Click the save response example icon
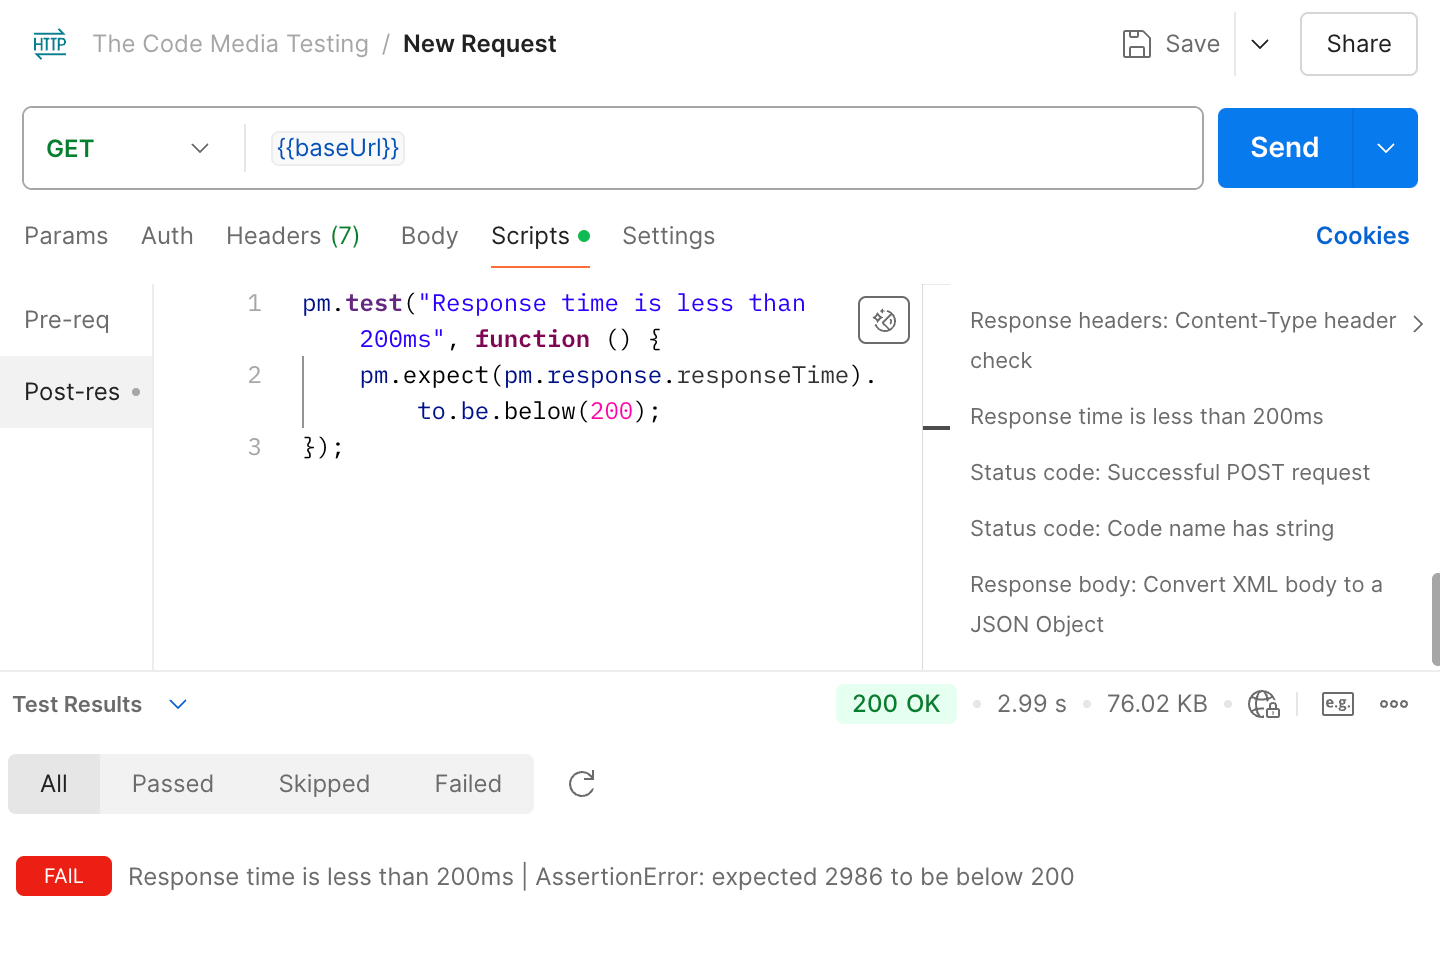1440x956 pixels. pyautogui.click(x=1338, y=704)
